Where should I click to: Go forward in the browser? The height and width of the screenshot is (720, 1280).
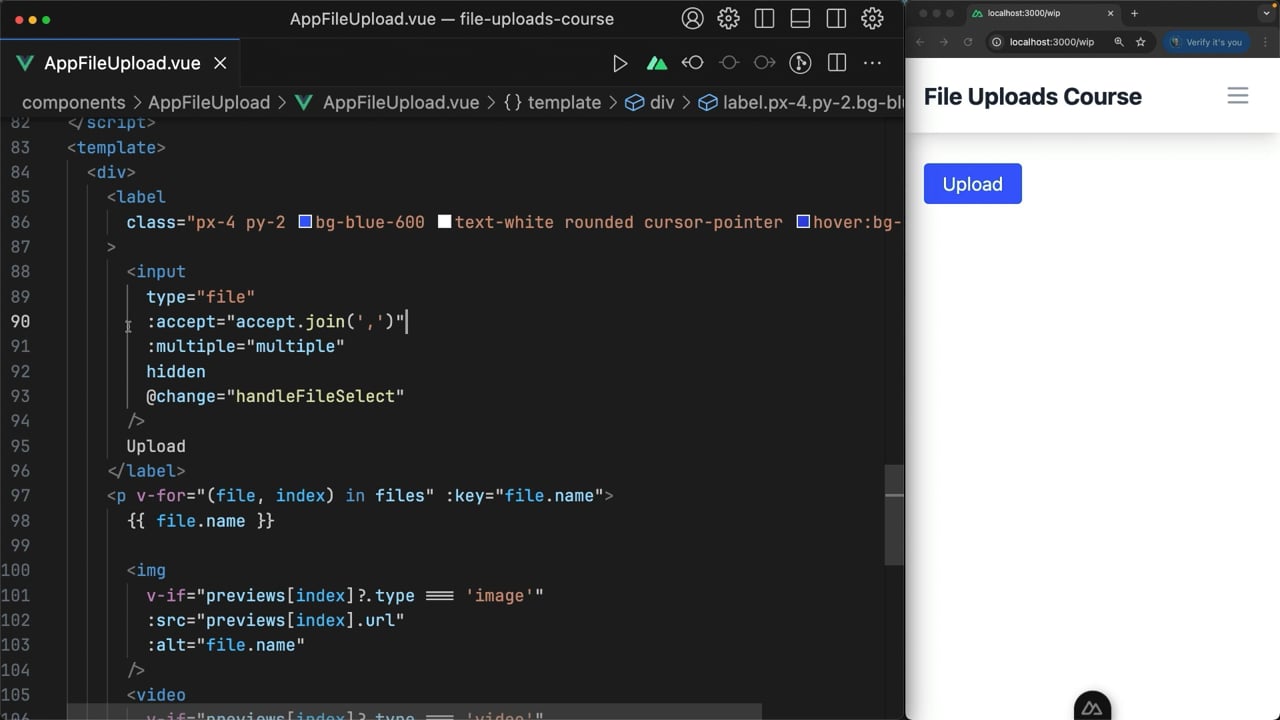944,42
